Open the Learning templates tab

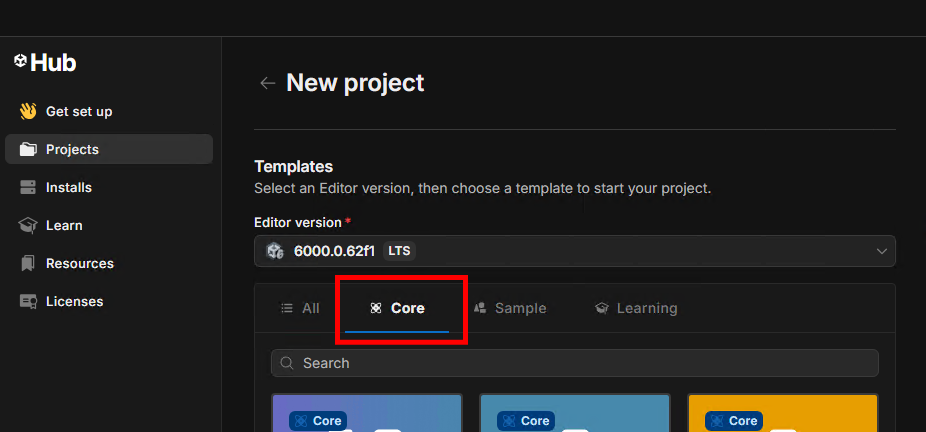click(x=636, y=308)
